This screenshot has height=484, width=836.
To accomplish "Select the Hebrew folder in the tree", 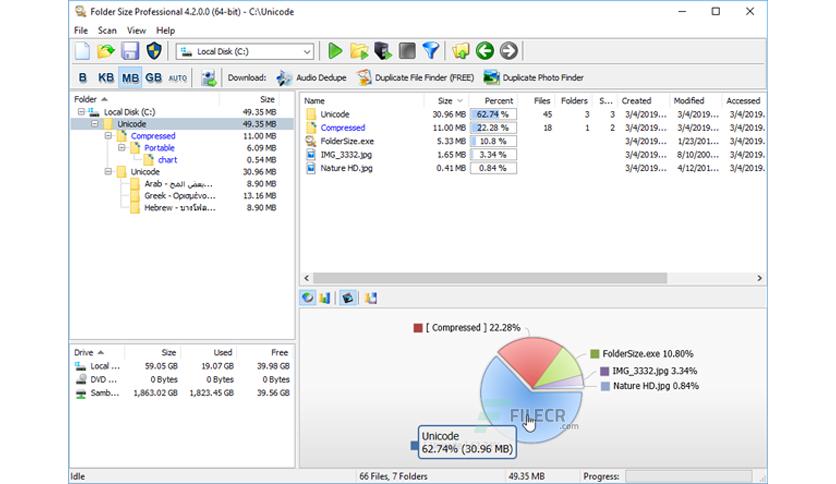I will (x=180, y=208).
